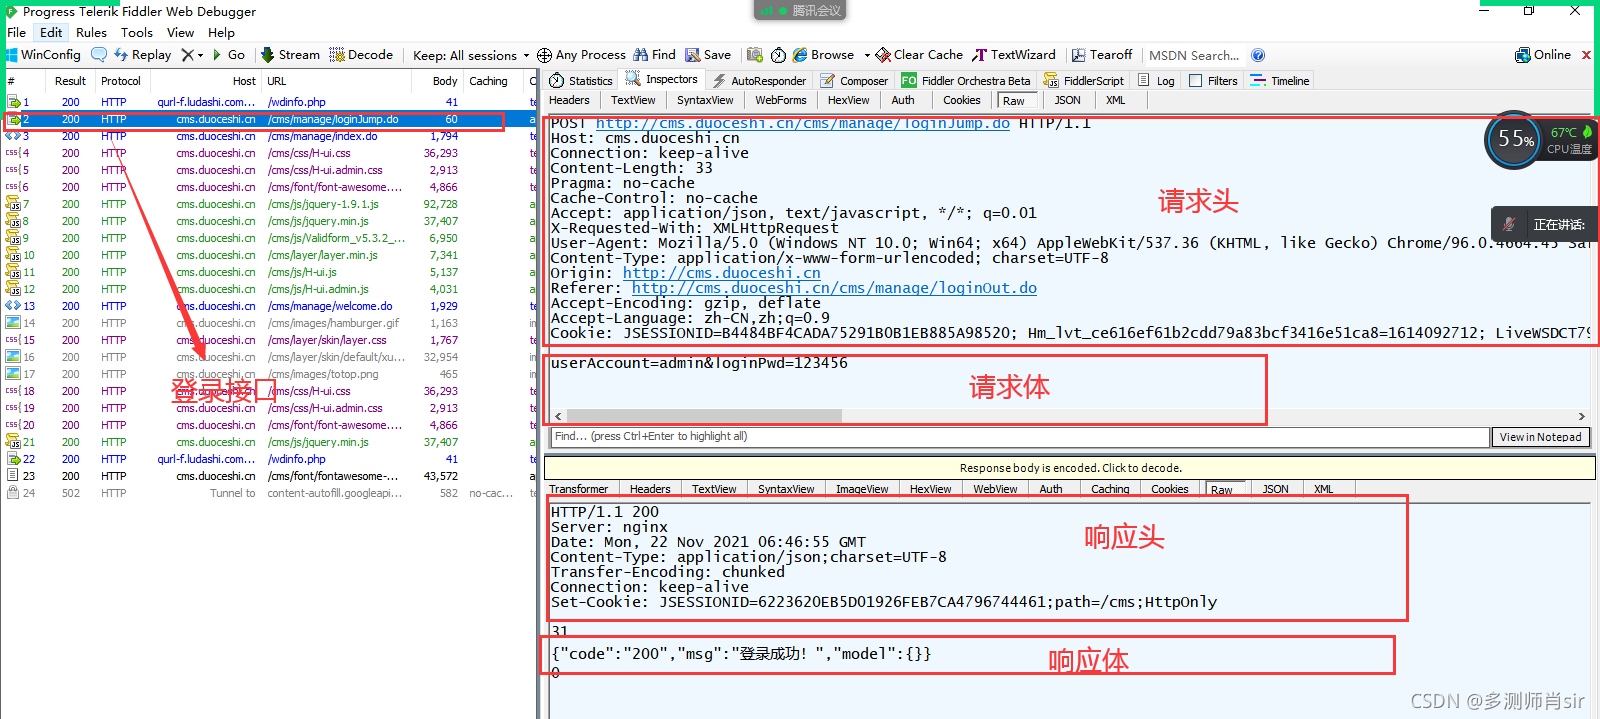The image size is (1600, 719).
Task: Switch to the AutoResponder tab
Action: click(x=758, y=81)
